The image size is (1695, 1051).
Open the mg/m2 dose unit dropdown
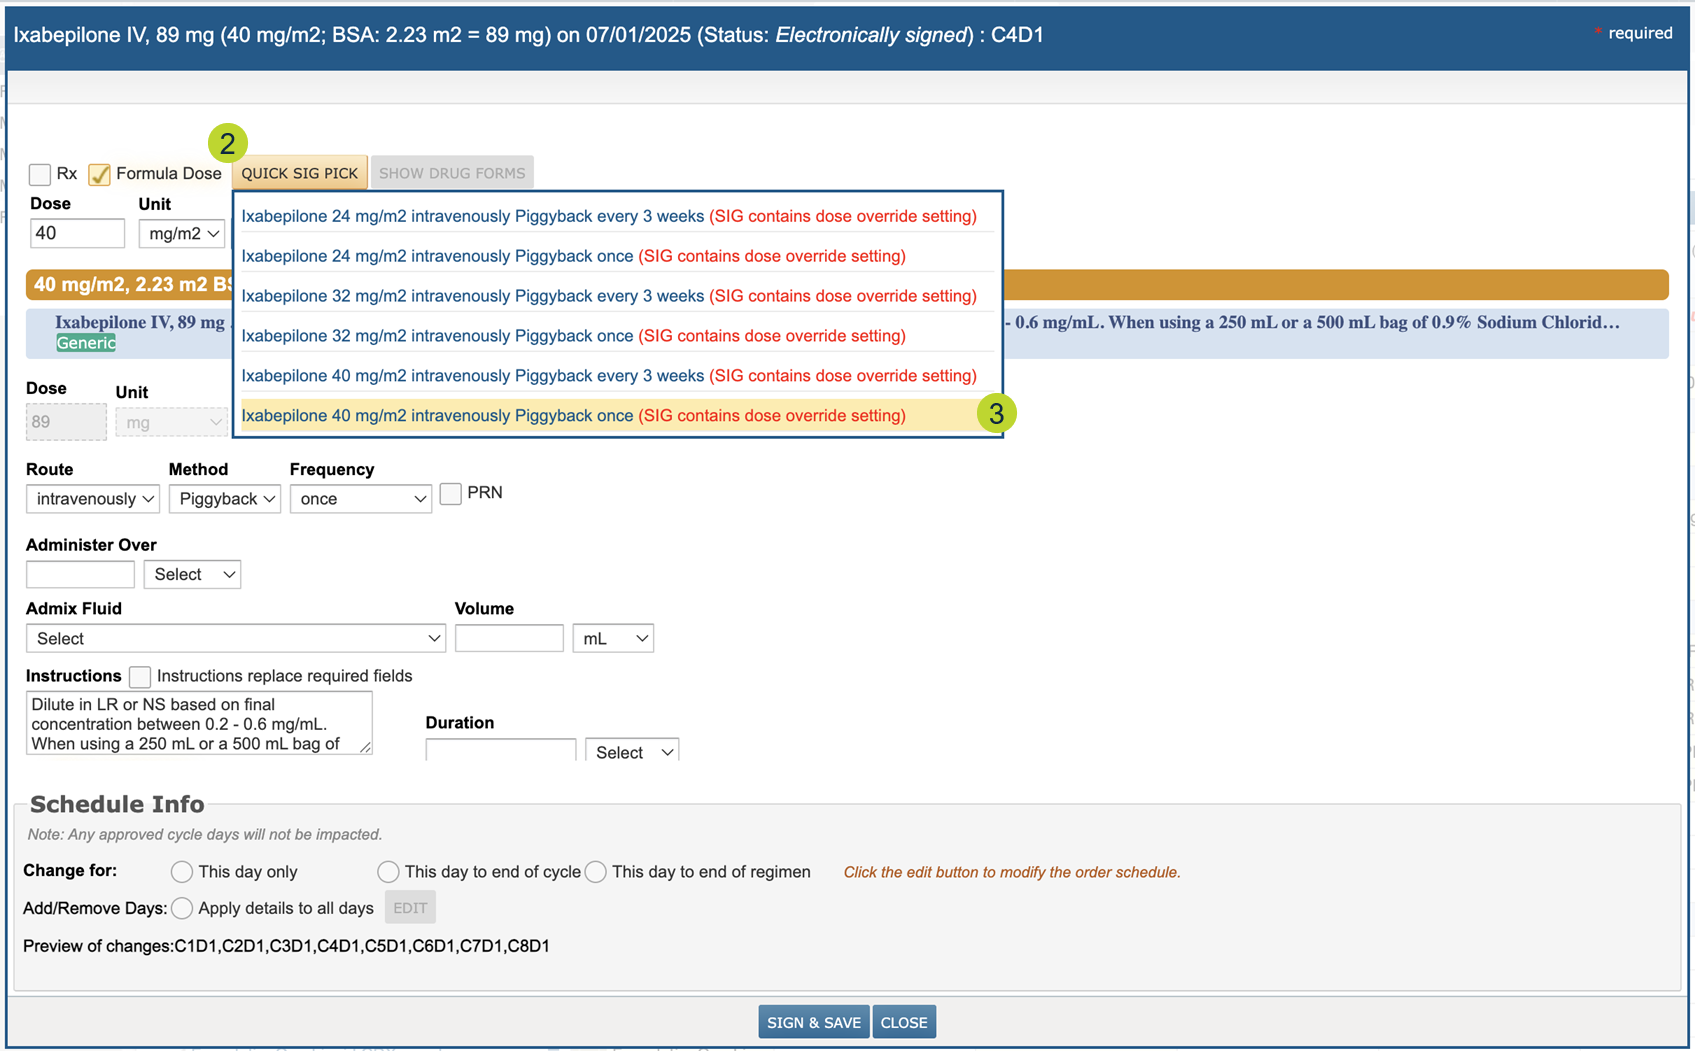[x=182, y=234]
